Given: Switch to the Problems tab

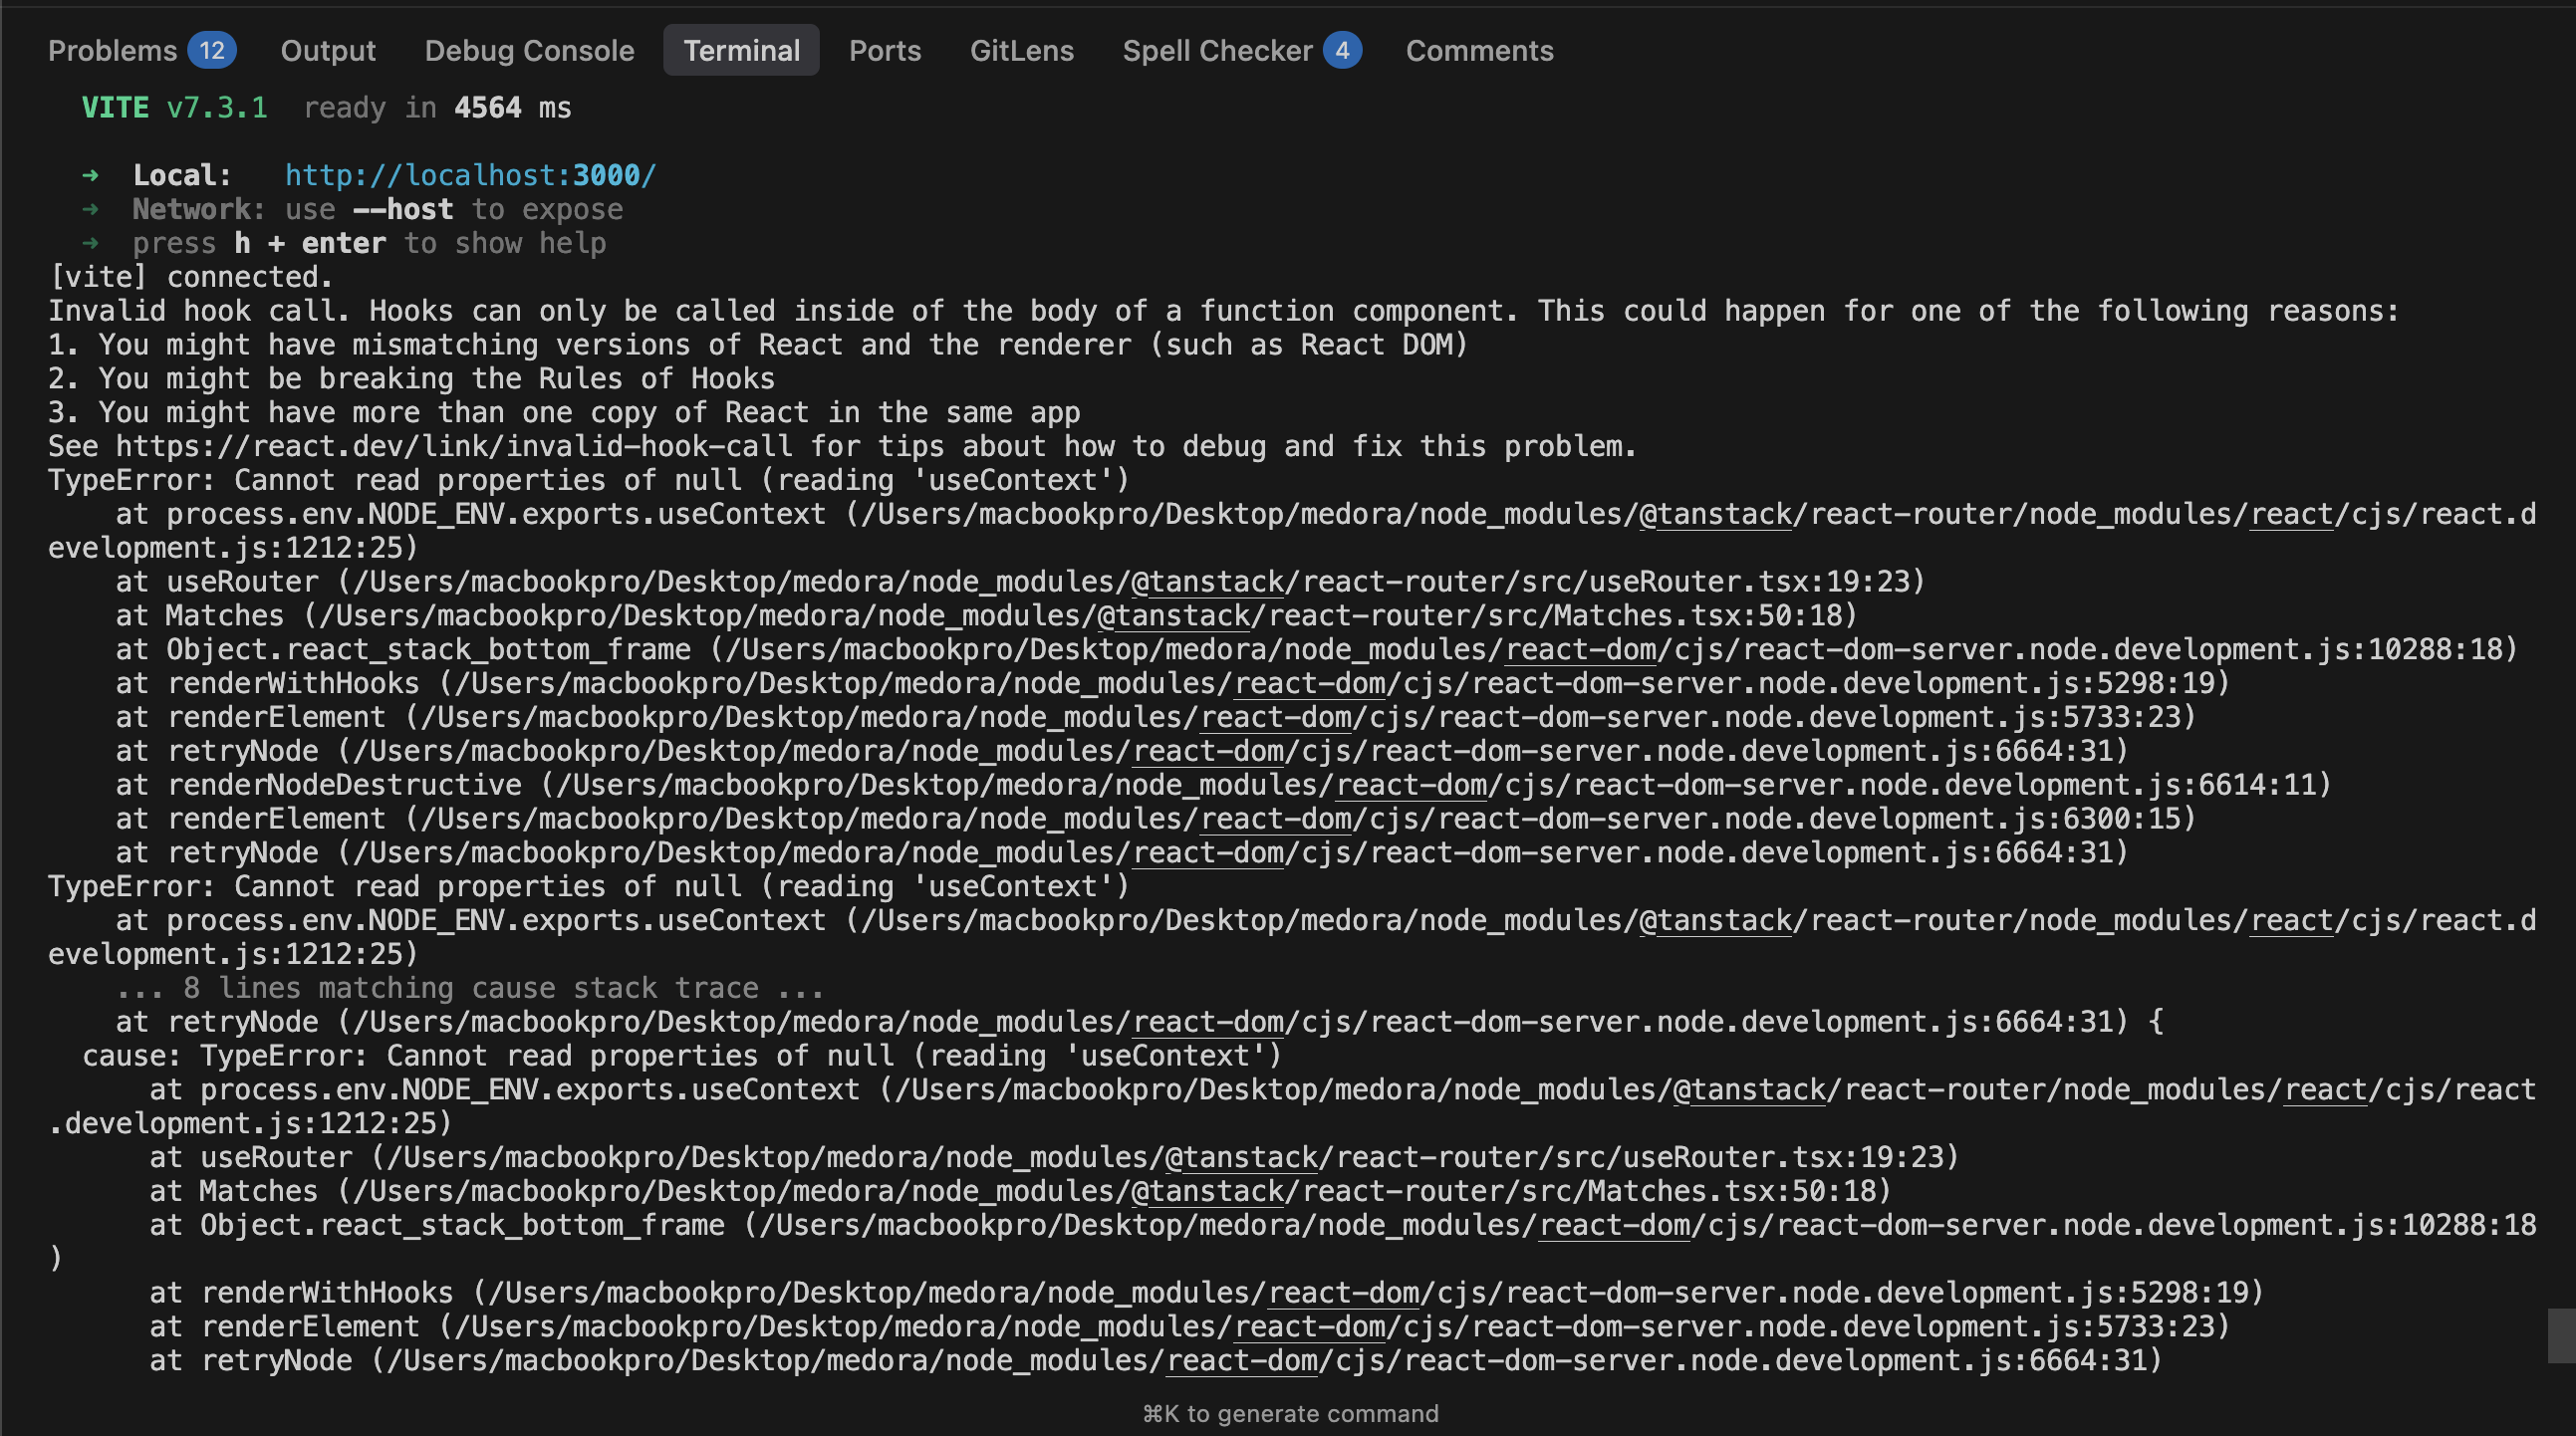Looking at the screenshot, I should click(x=110, y=50).
